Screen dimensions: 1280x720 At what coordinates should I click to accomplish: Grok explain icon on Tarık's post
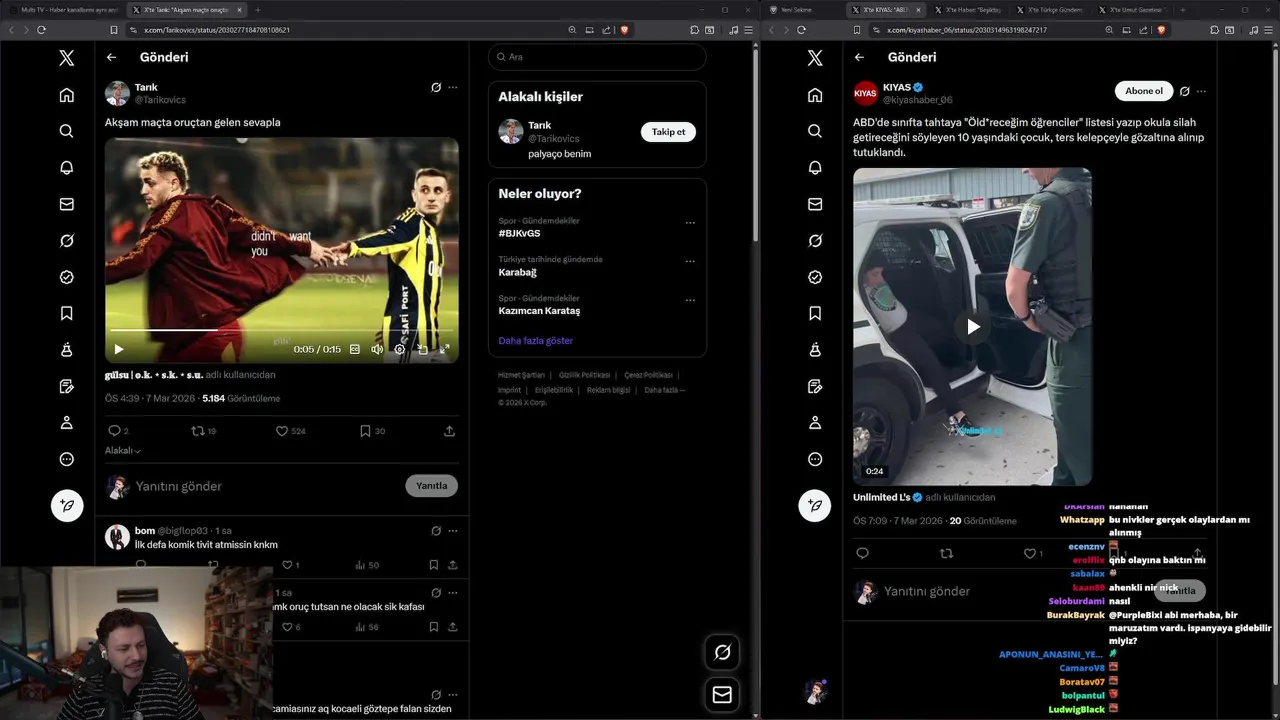(x=436, y=88)
